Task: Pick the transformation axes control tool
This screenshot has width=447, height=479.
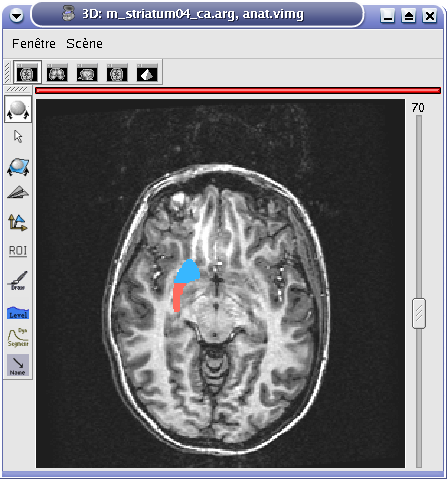Action: click(x=18, y=222)
